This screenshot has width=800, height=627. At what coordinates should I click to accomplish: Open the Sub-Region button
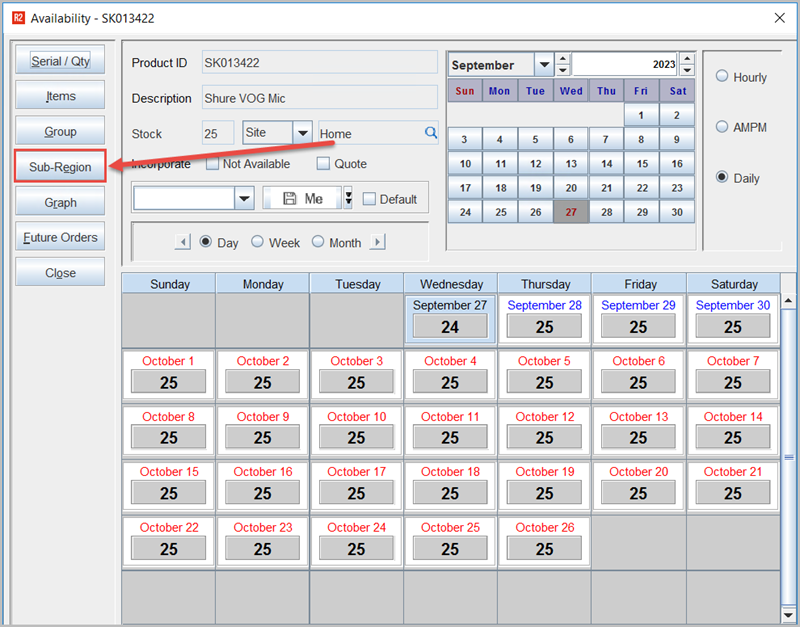tap(60, 167)
